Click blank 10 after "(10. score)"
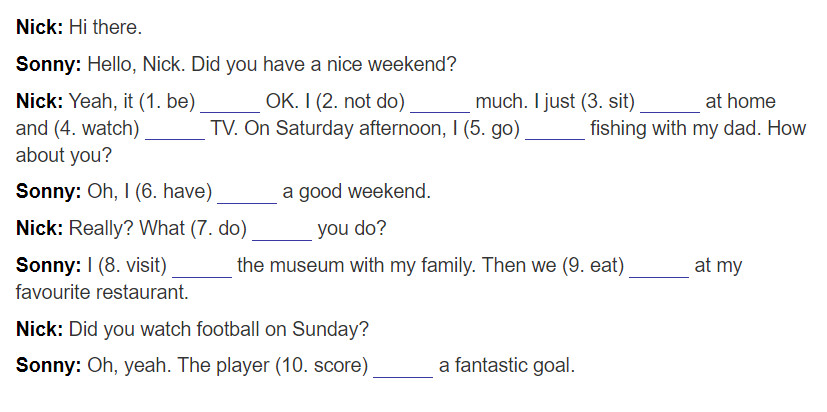 point(403,367)
